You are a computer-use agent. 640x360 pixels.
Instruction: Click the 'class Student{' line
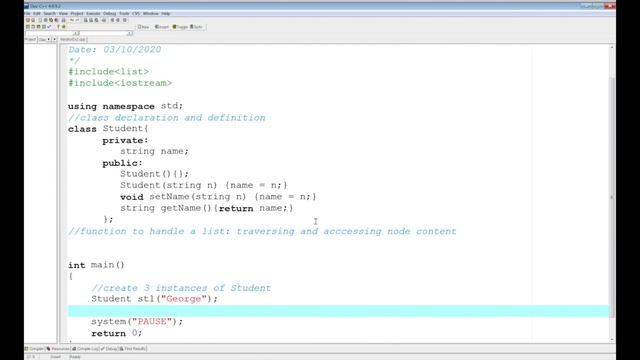click(x=108, y=129)
